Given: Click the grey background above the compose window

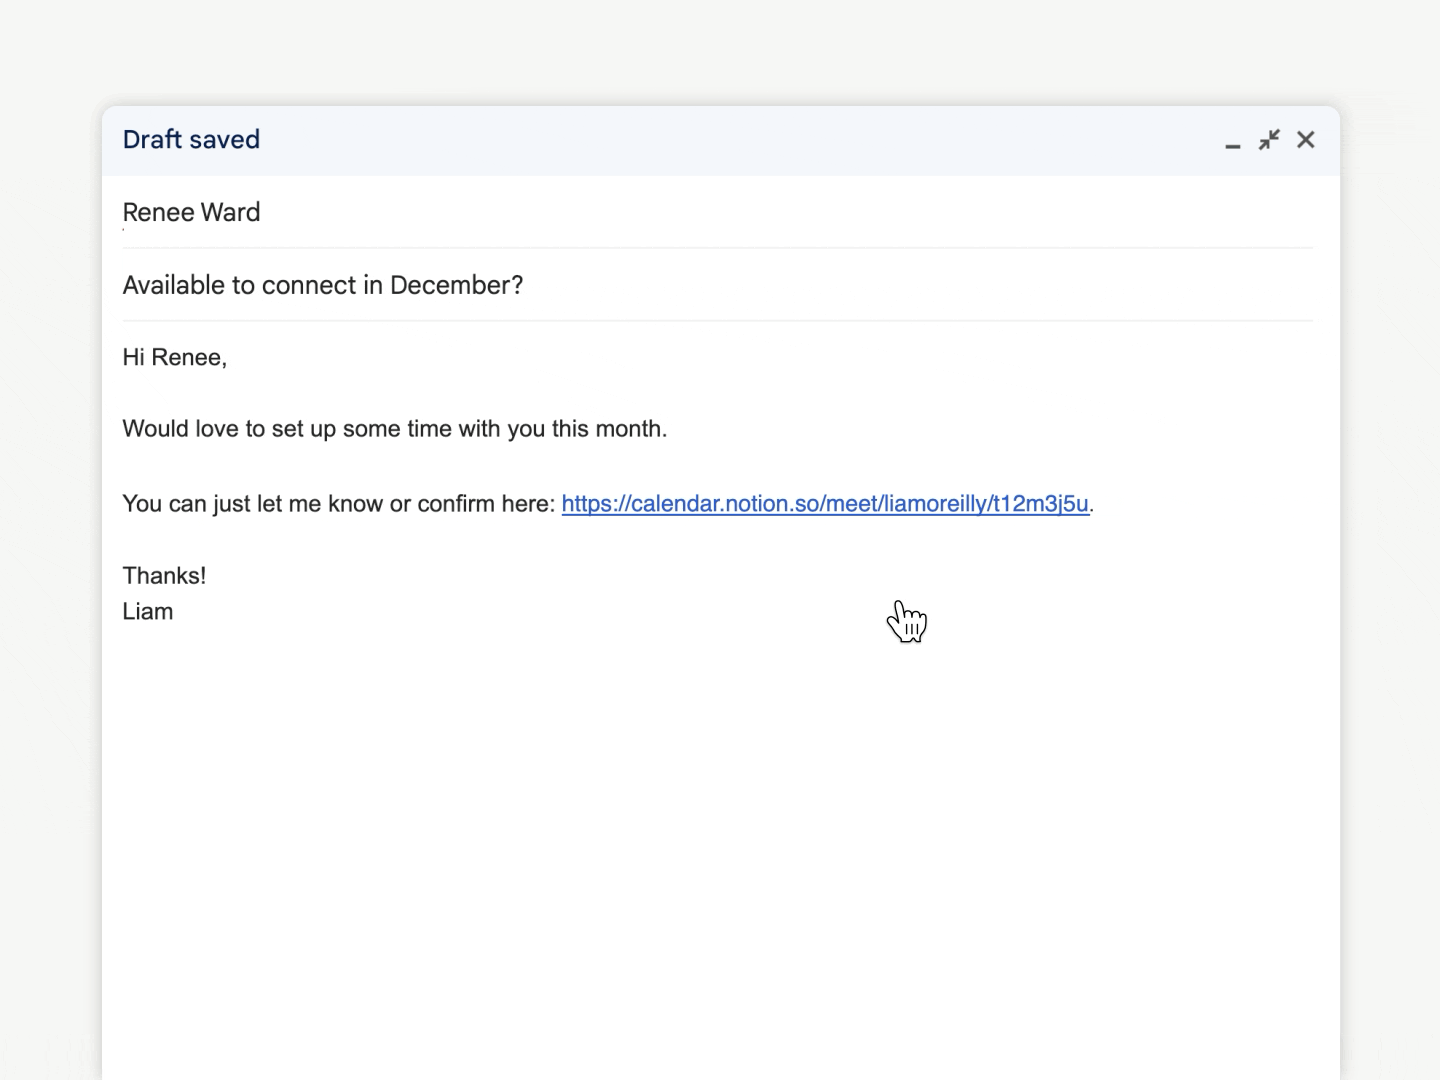Looking at the screenshot, I should tap(720, 50).
